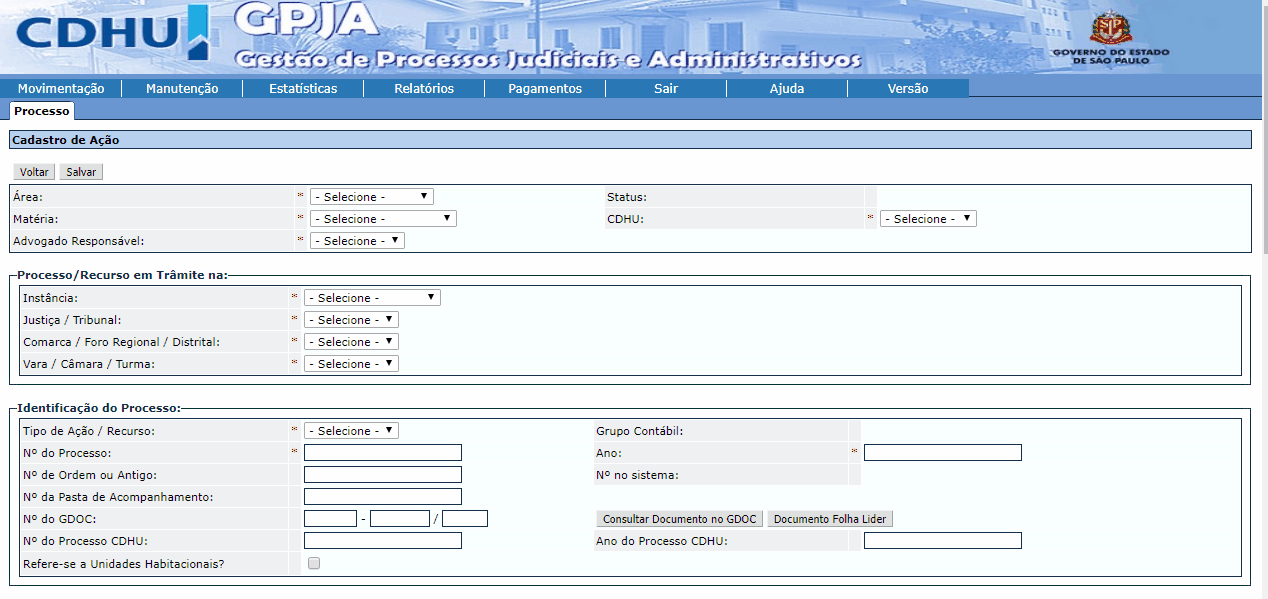The image size is (1268, 599).
Task: Click the Voltar button
Action: point(35,172)
